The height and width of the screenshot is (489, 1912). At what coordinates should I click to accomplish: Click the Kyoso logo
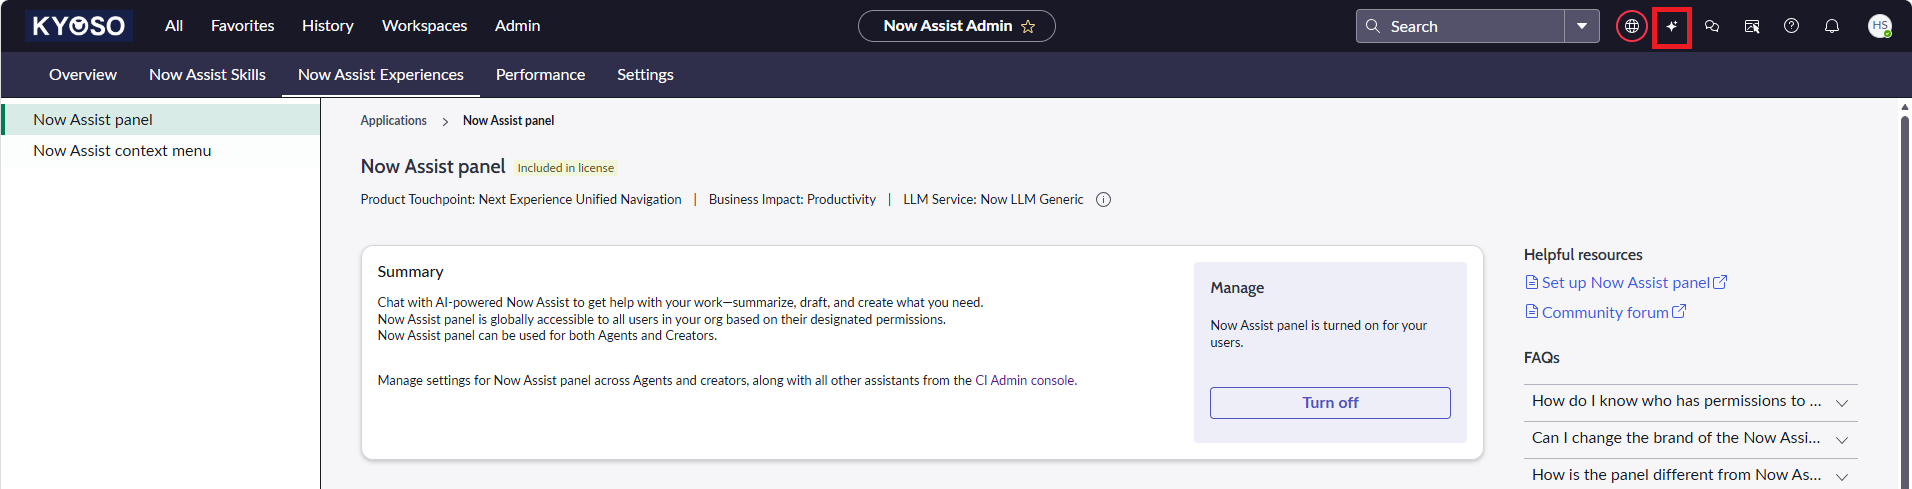click(79, 26)
